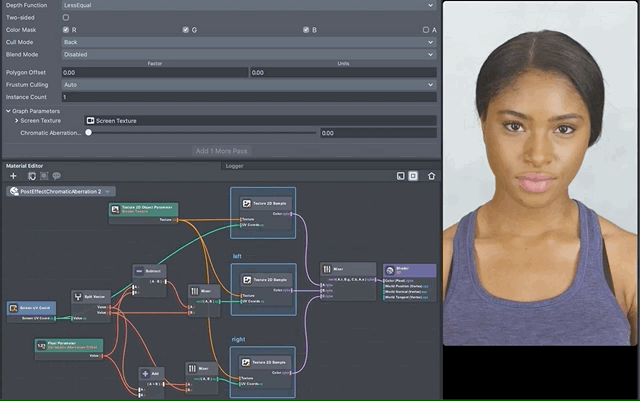
Task: Click the comment bubble icon in Material Editor
Action: tap(57, 176)
